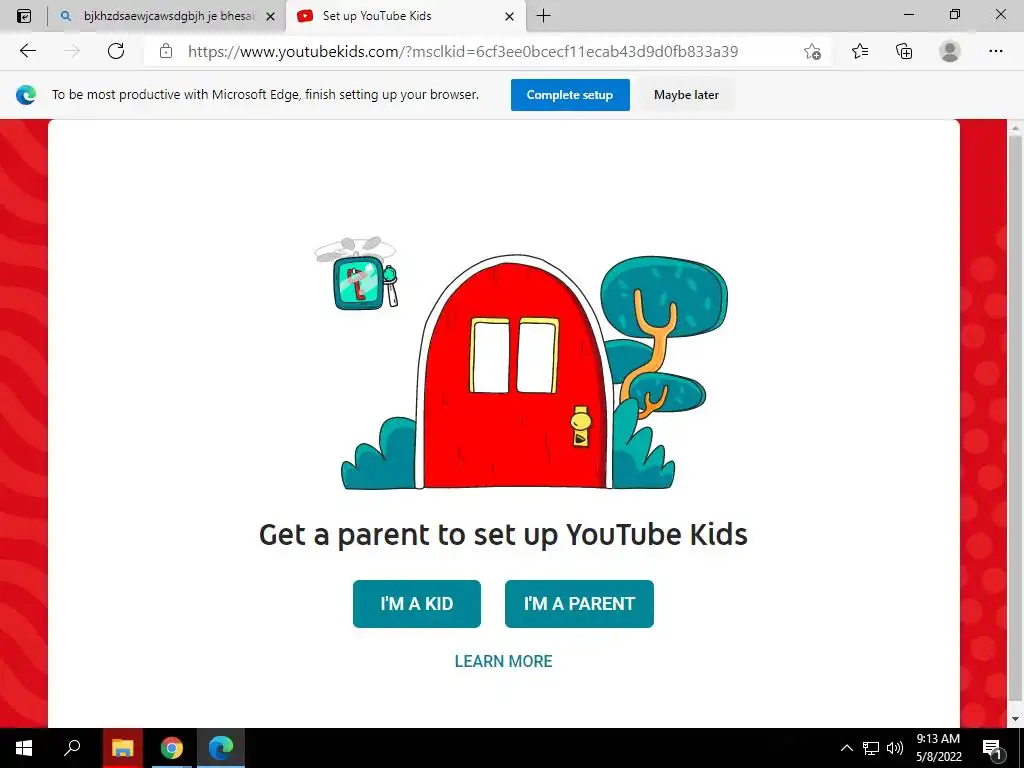The height and width of the screenshot is (768, 1024).
Task: Open the Collections icon
Action: [904, 51]
